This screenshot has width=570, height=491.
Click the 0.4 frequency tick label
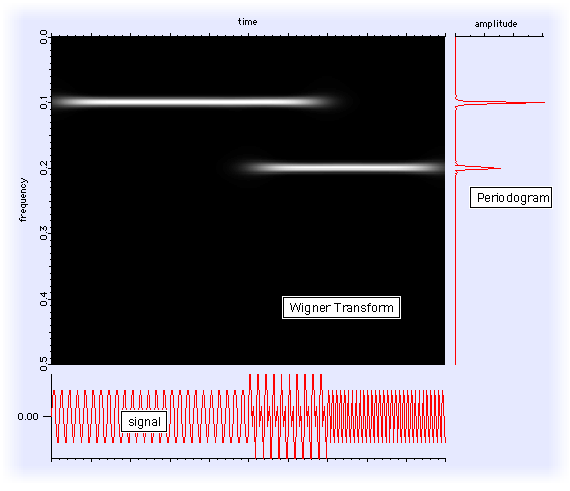44,299
